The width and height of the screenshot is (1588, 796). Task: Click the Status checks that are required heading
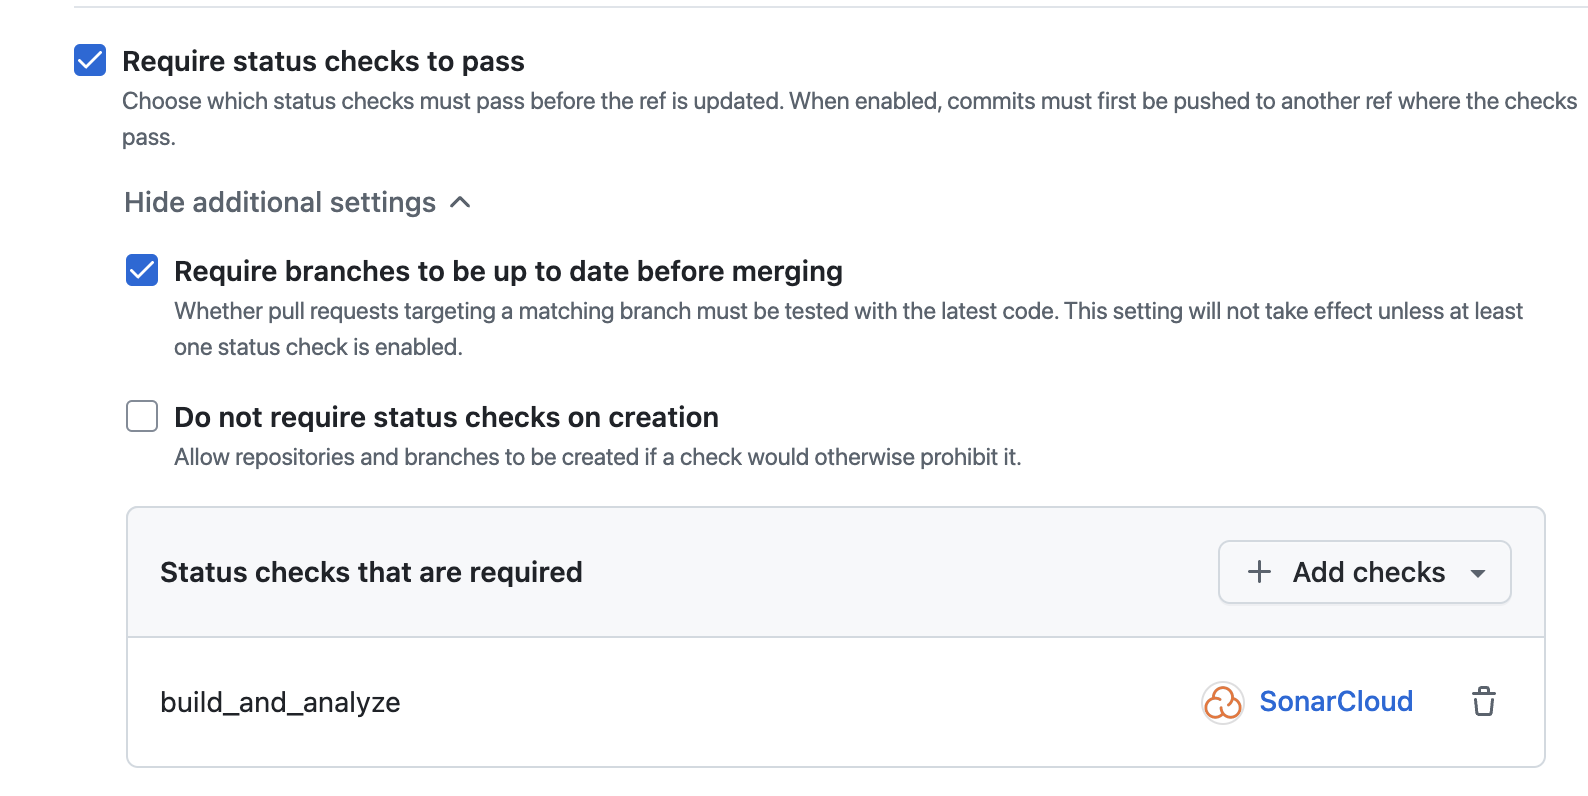371,572
